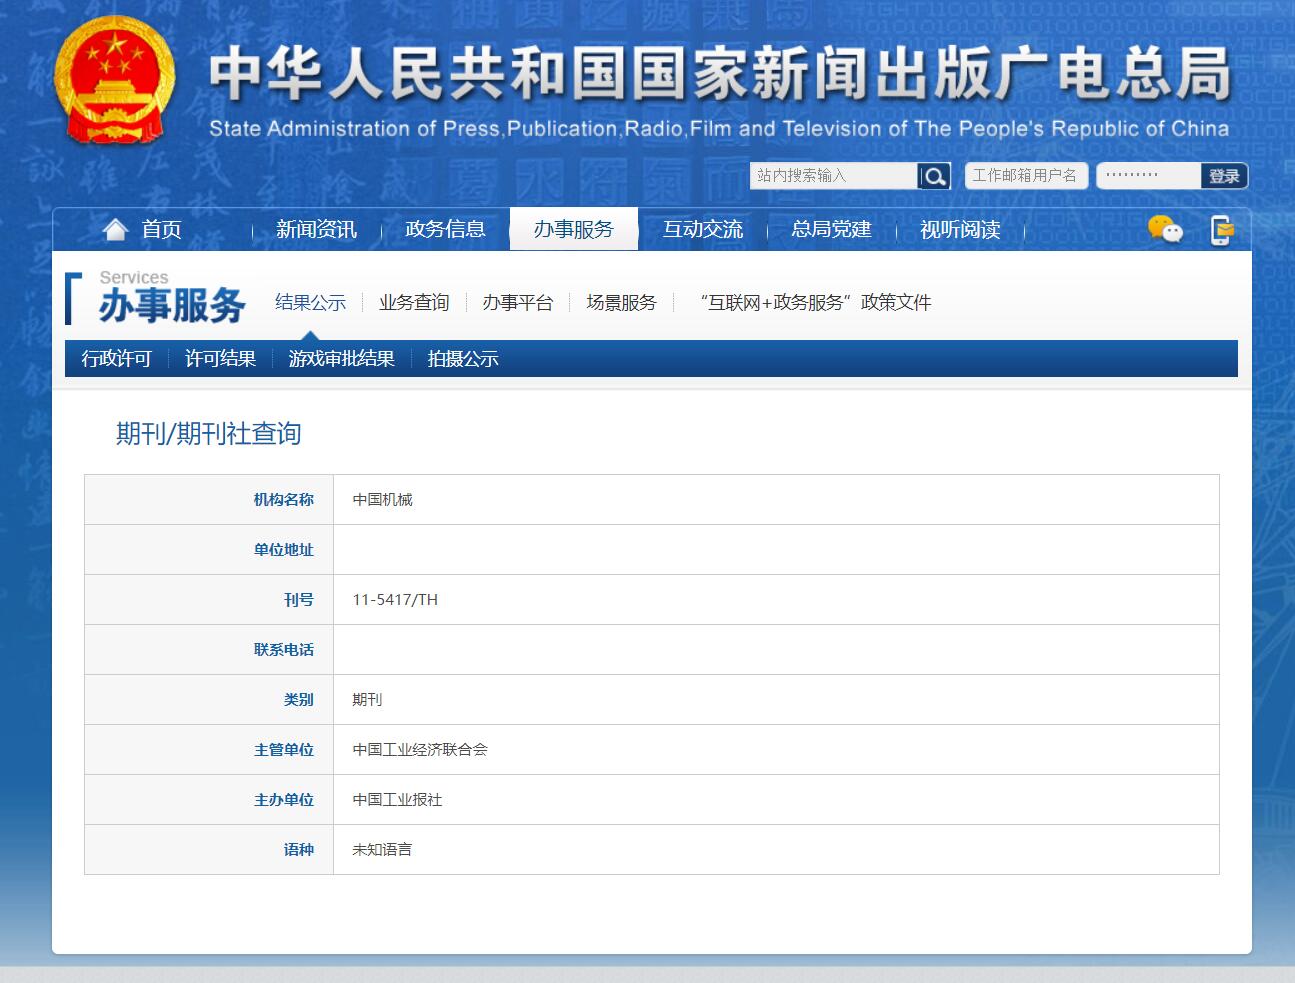The height and width of the screenshot is (983, 1295).
Task: Click the 期刊/期刊社查询 page title
Action: (x=208, y=433)
